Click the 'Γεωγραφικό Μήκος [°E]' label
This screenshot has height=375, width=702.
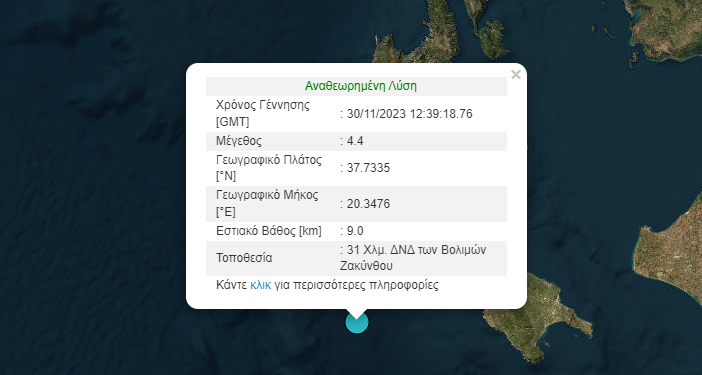coord(267,204)
